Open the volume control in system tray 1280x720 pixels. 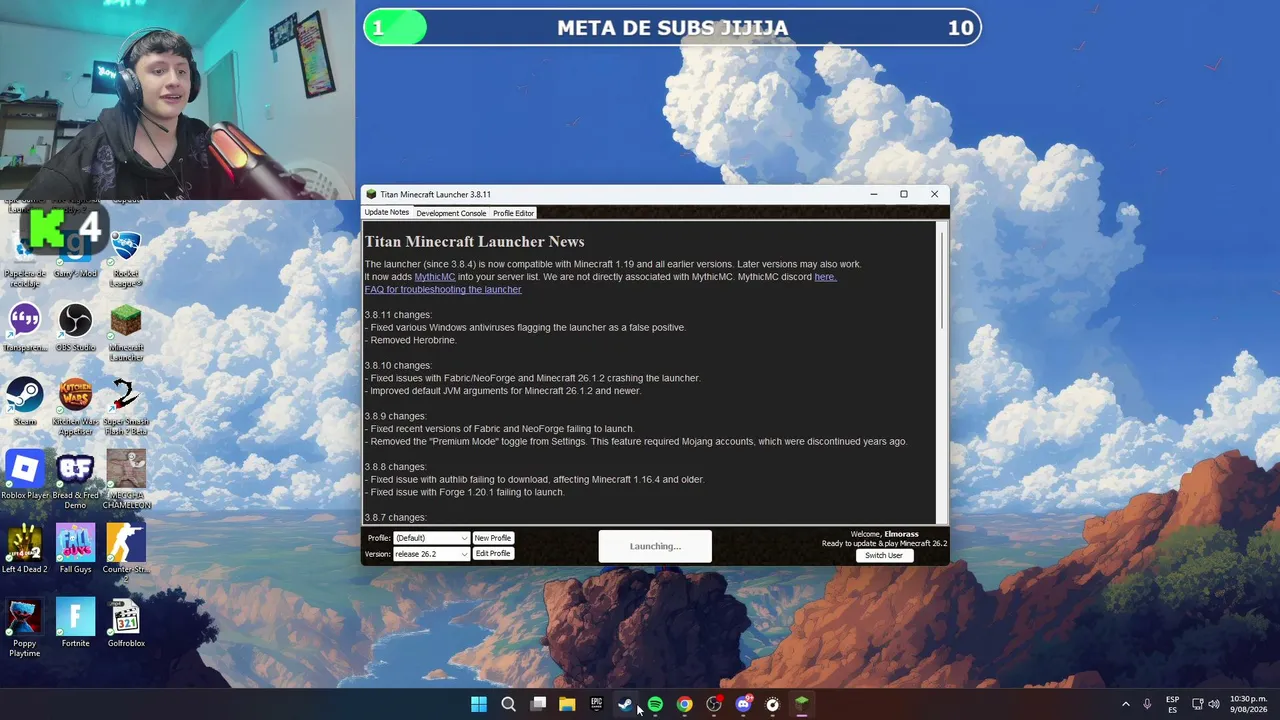[1214, 704]
